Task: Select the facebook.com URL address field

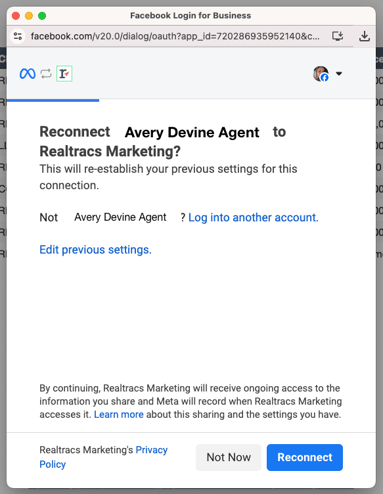Action: pyautogui.click(x=175, y=36)
